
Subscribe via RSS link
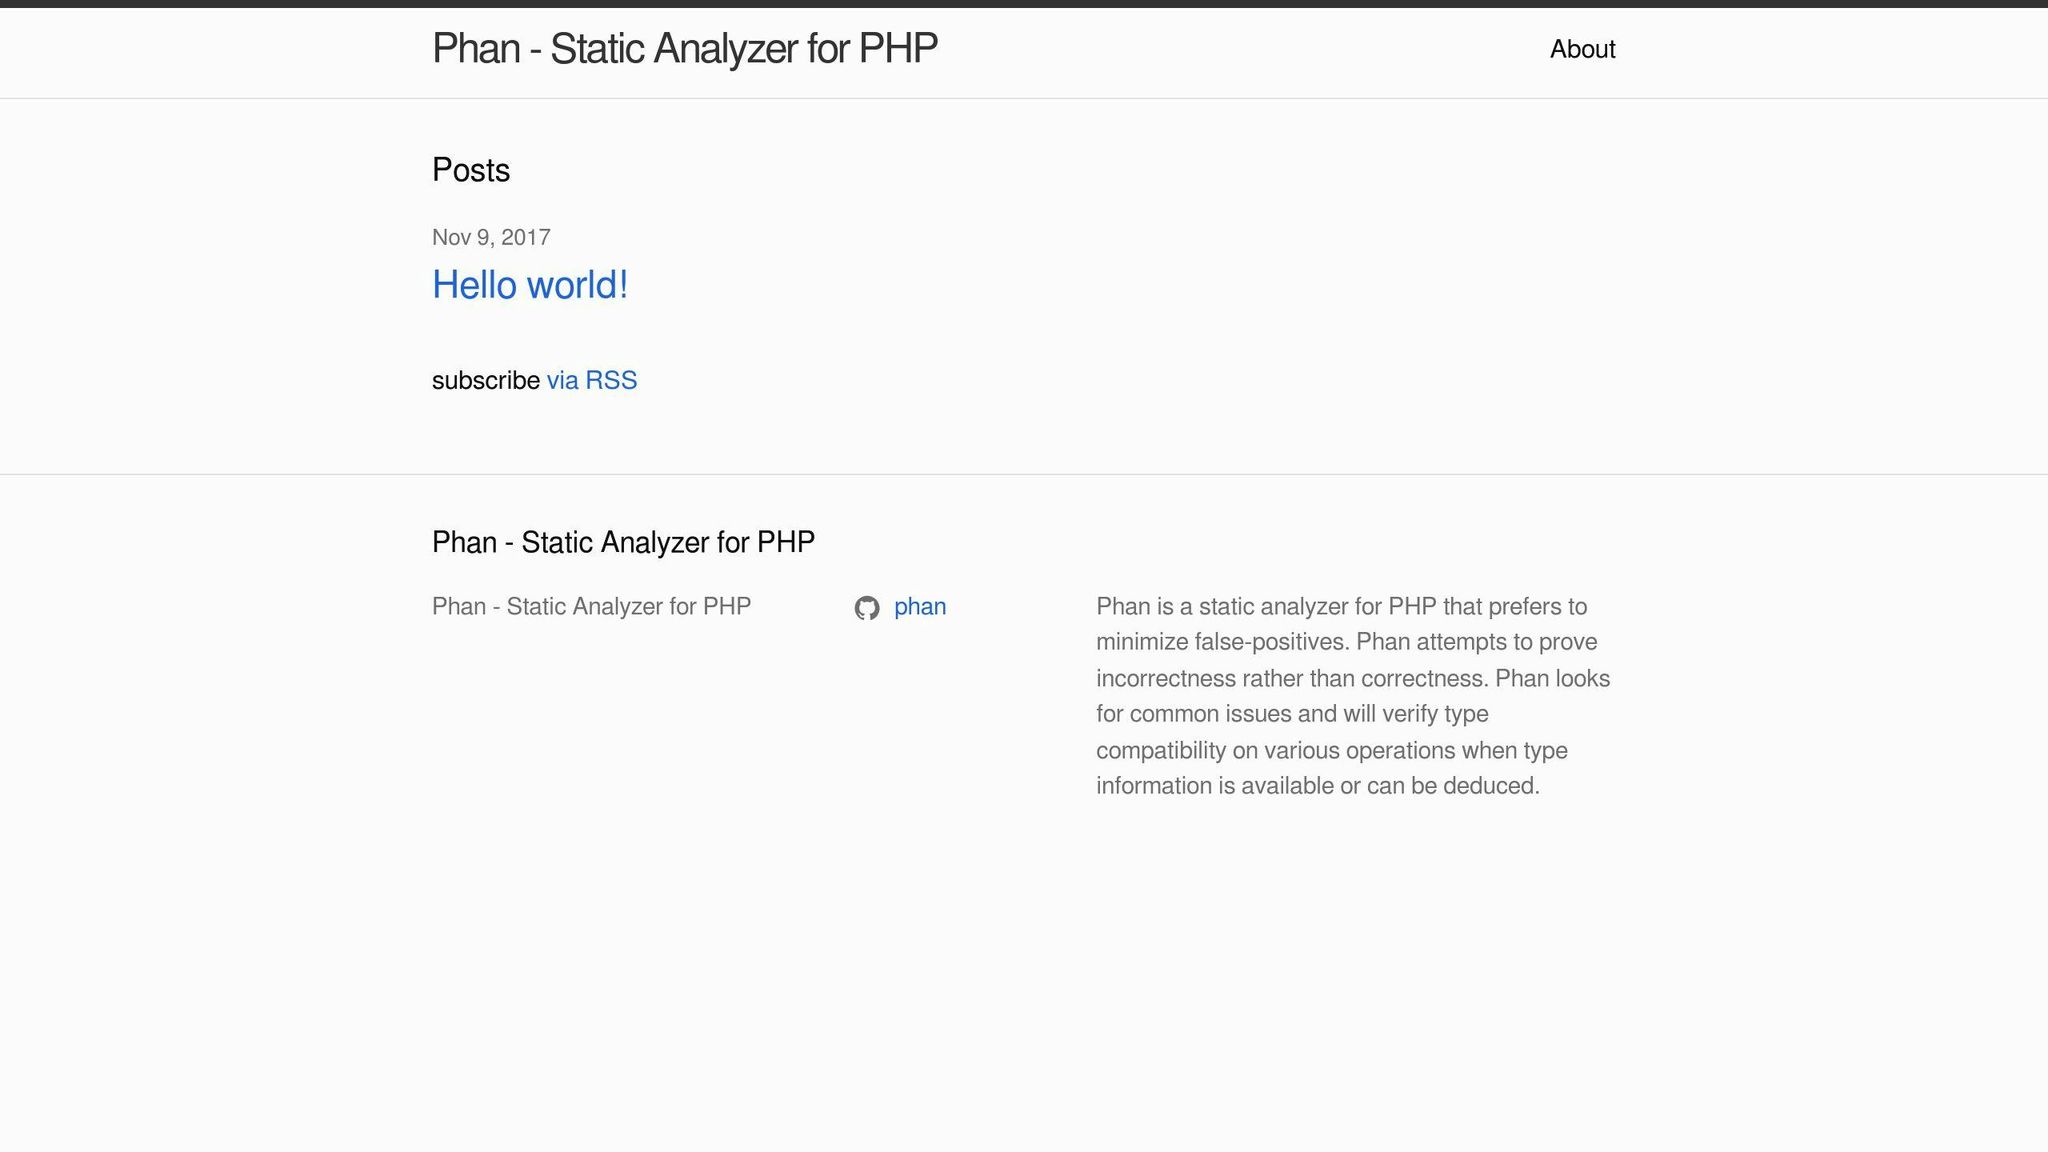coord(591,381)
